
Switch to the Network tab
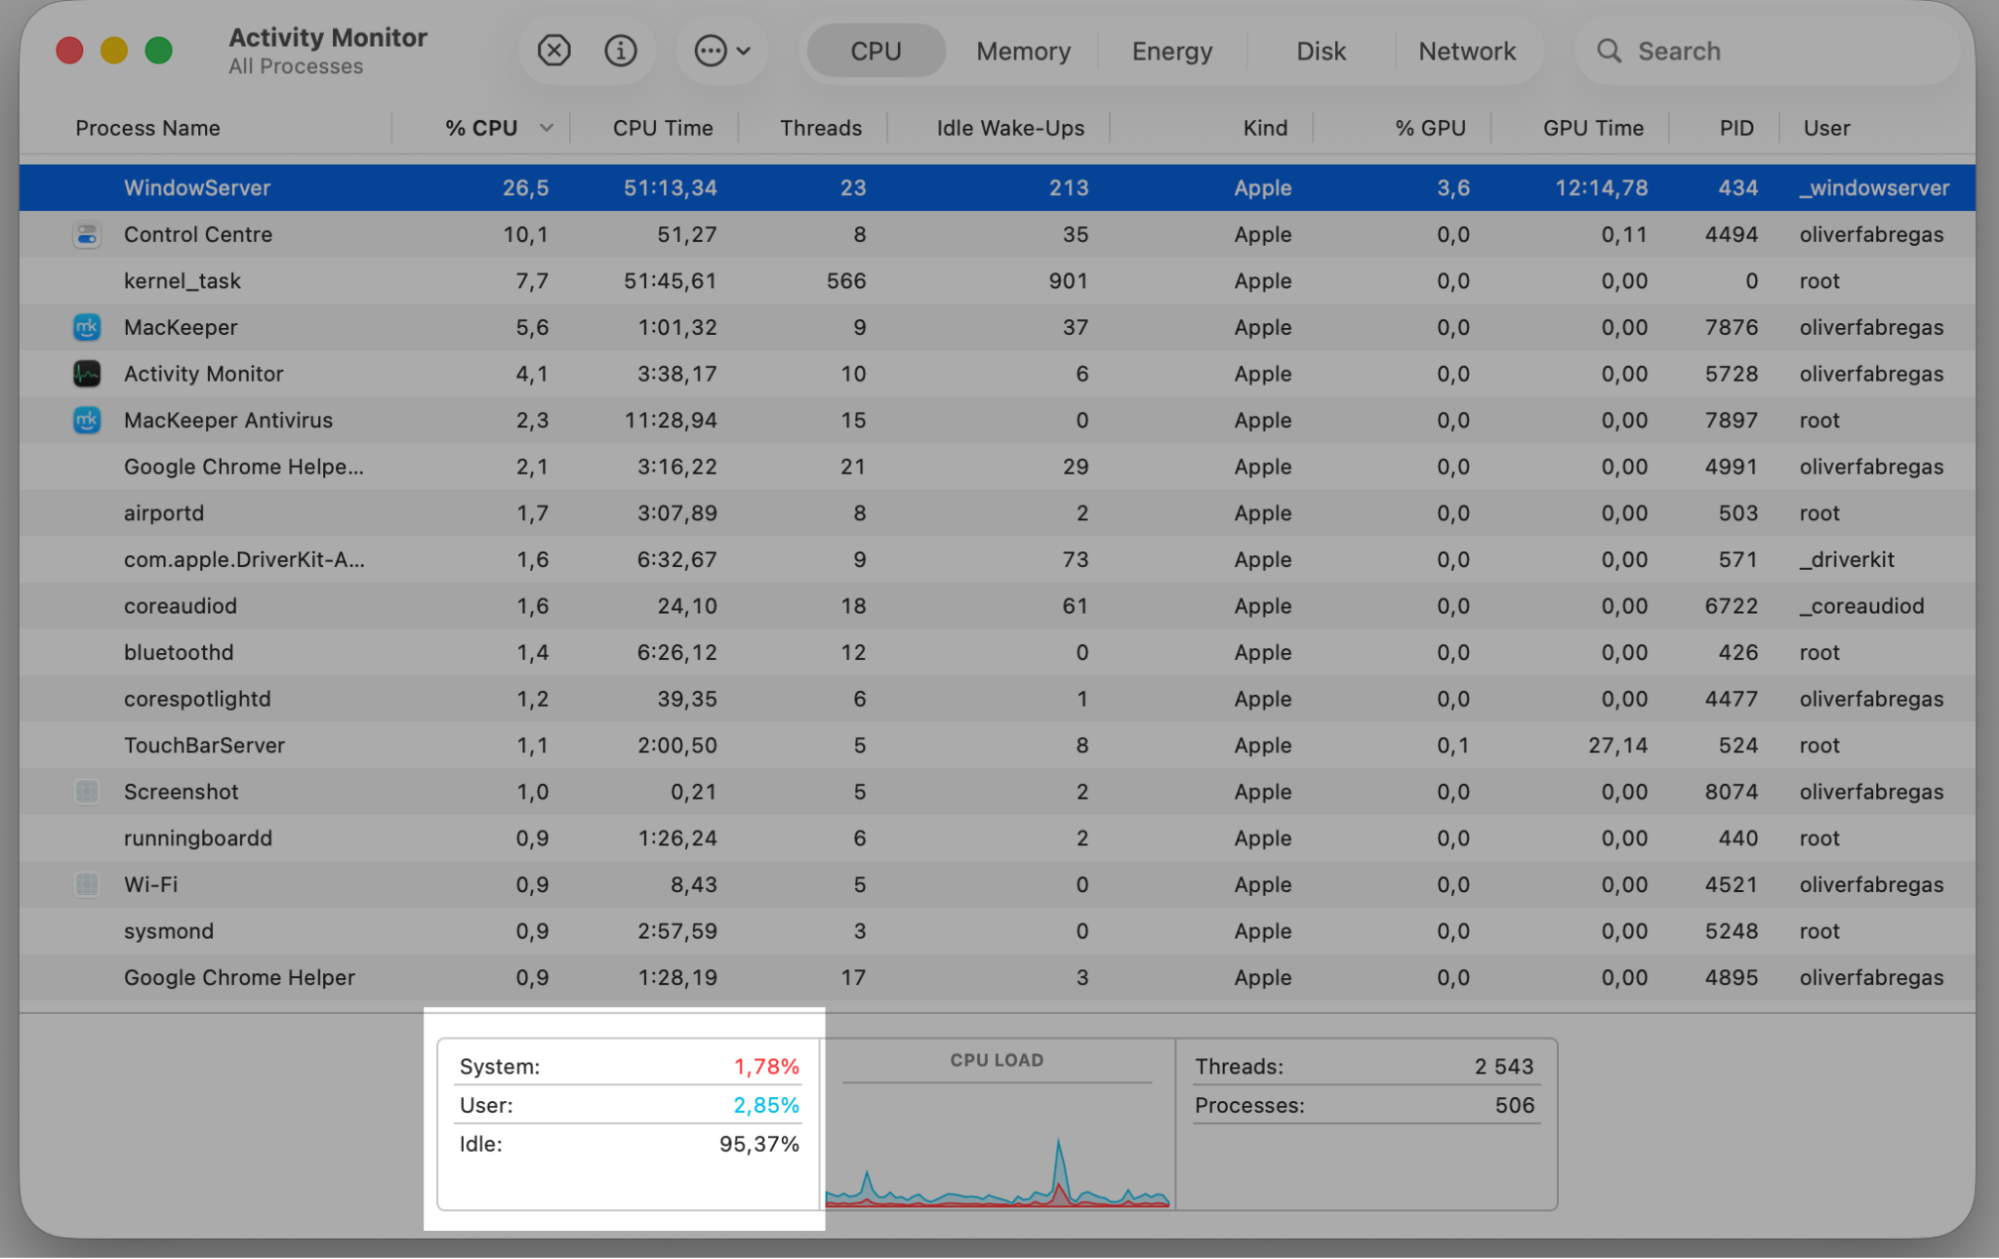(1467, 51)
